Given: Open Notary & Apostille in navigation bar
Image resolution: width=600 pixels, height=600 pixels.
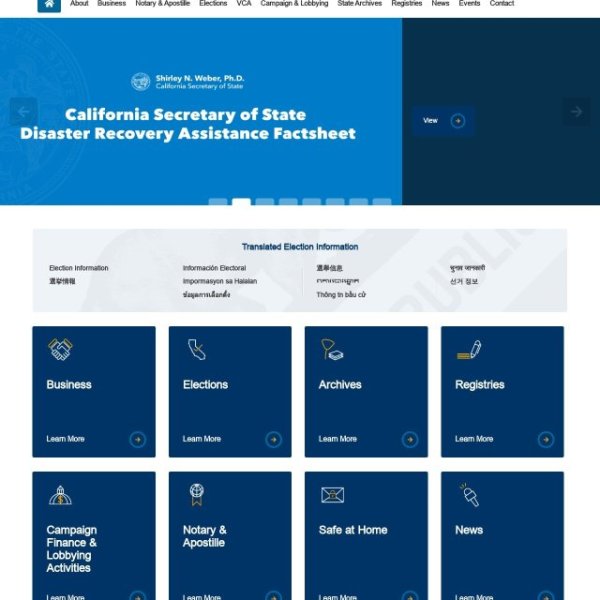Looking at the screenshot, I should tap(163, 3).
